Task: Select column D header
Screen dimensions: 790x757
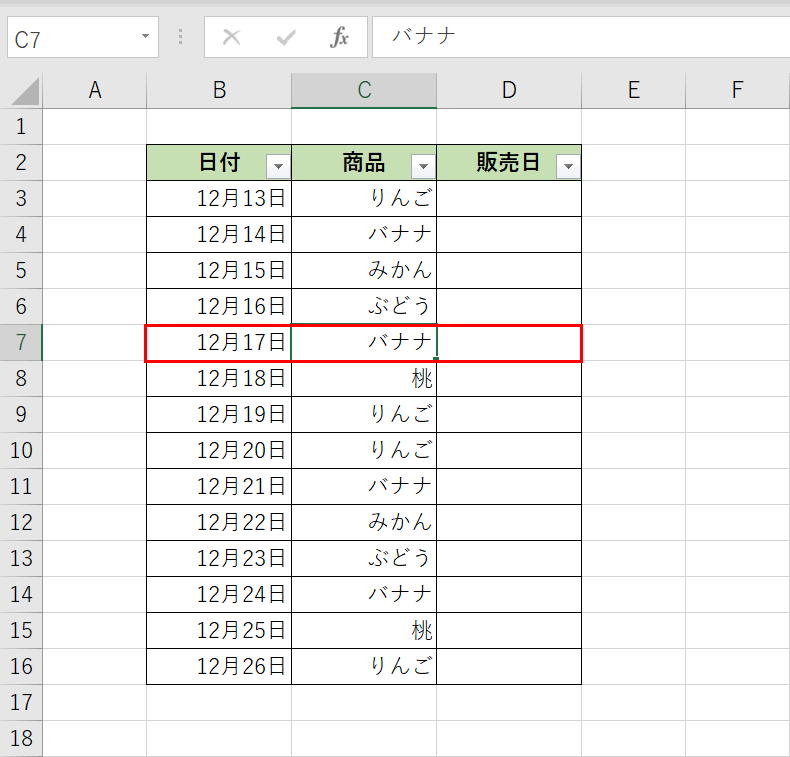Action: 509,90
